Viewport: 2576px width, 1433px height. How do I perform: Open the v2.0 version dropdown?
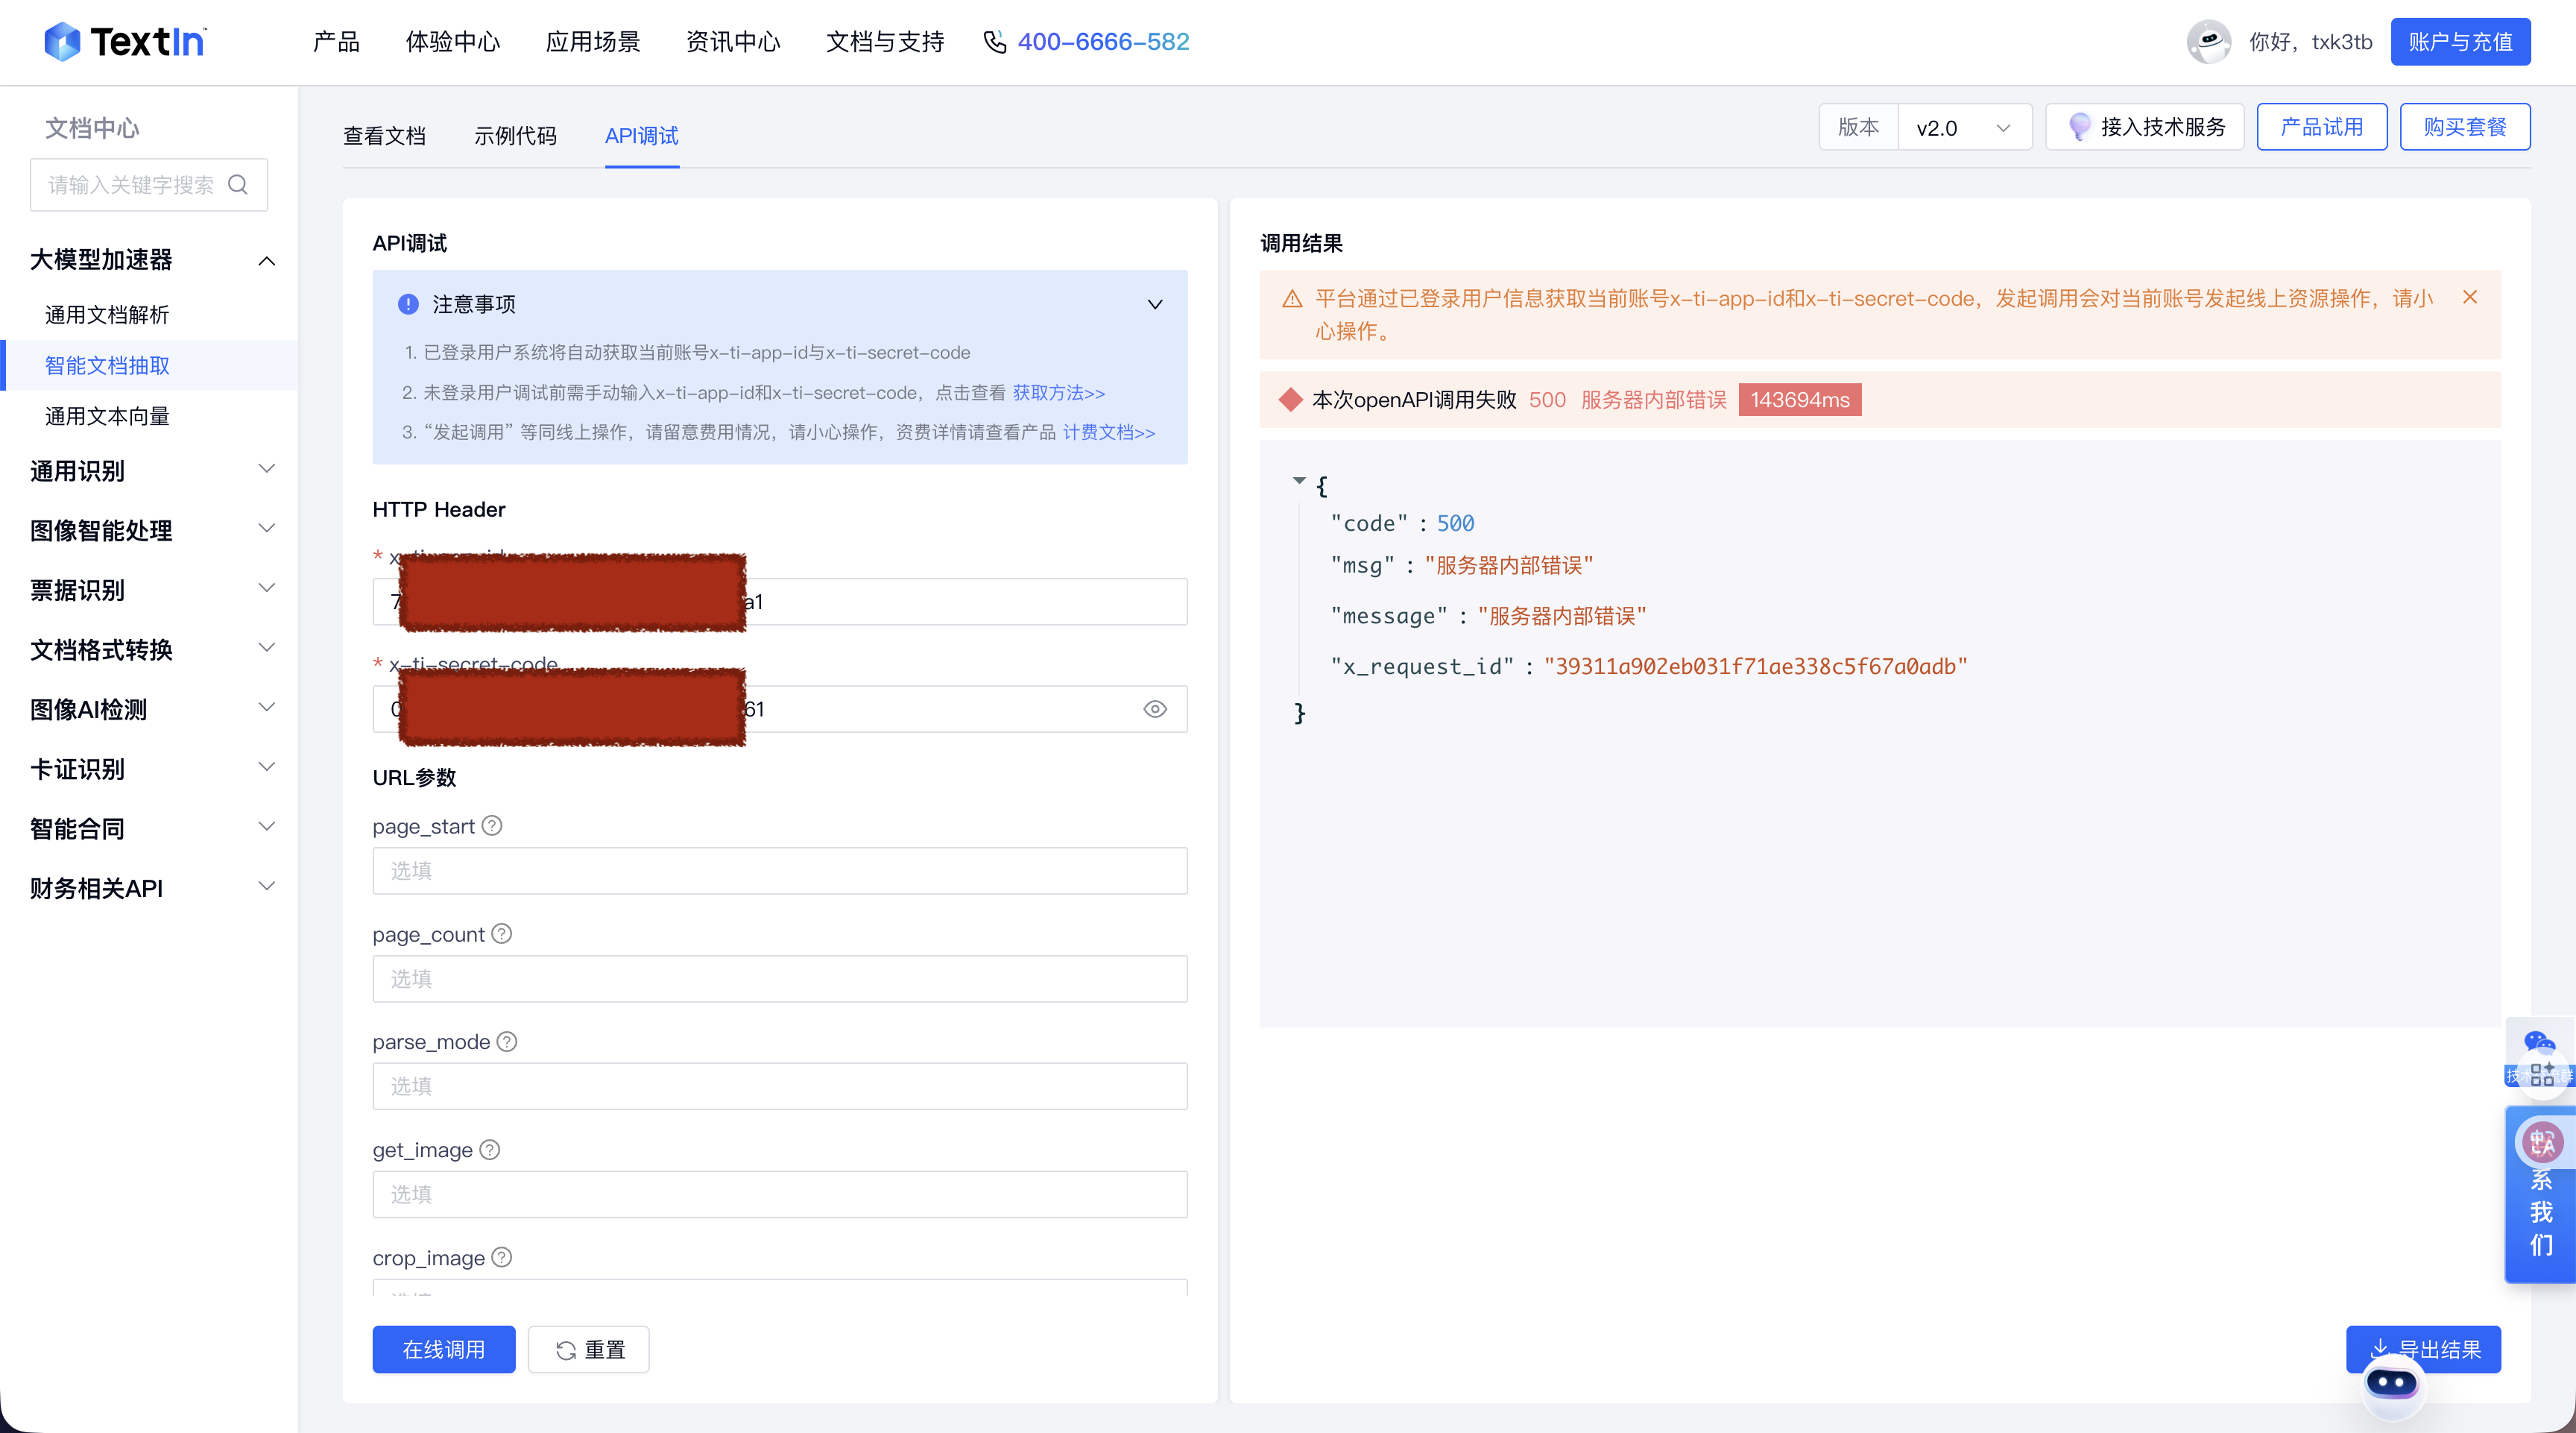click(x=1964, y=128)
